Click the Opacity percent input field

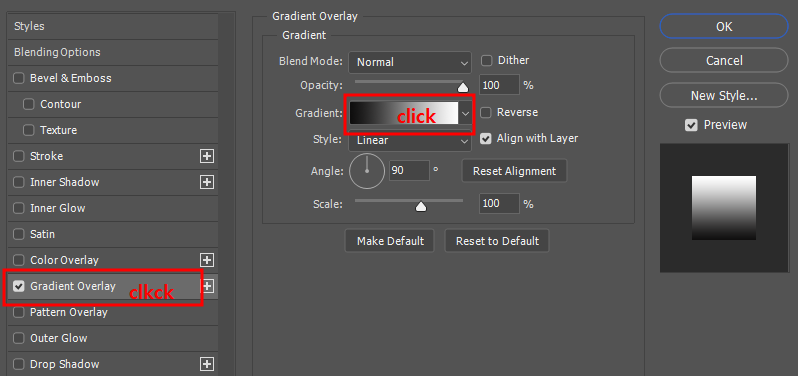pos(499,85)
